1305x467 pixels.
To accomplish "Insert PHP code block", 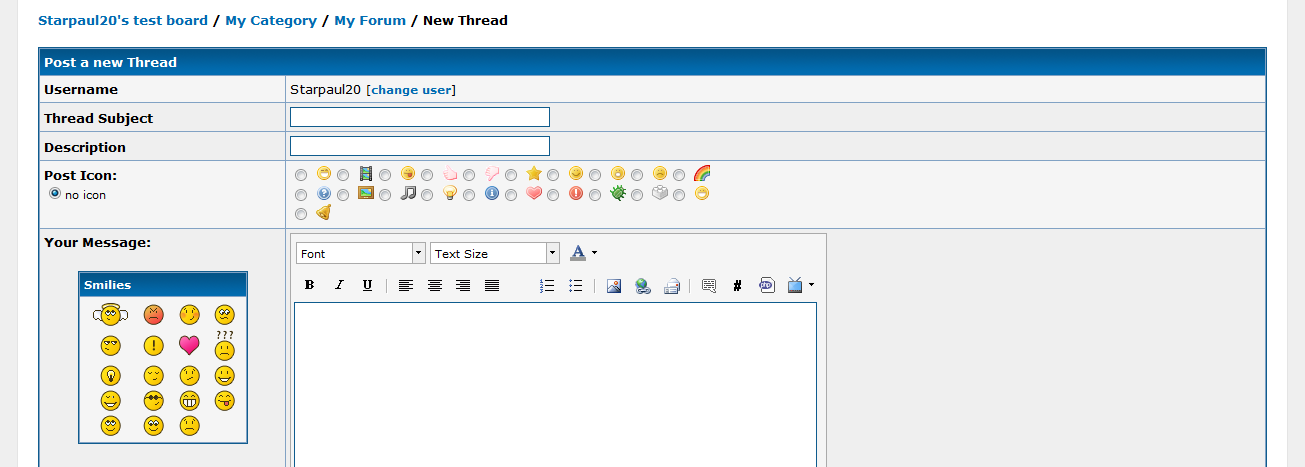I will pyautogui.click(x=767, y=286).
